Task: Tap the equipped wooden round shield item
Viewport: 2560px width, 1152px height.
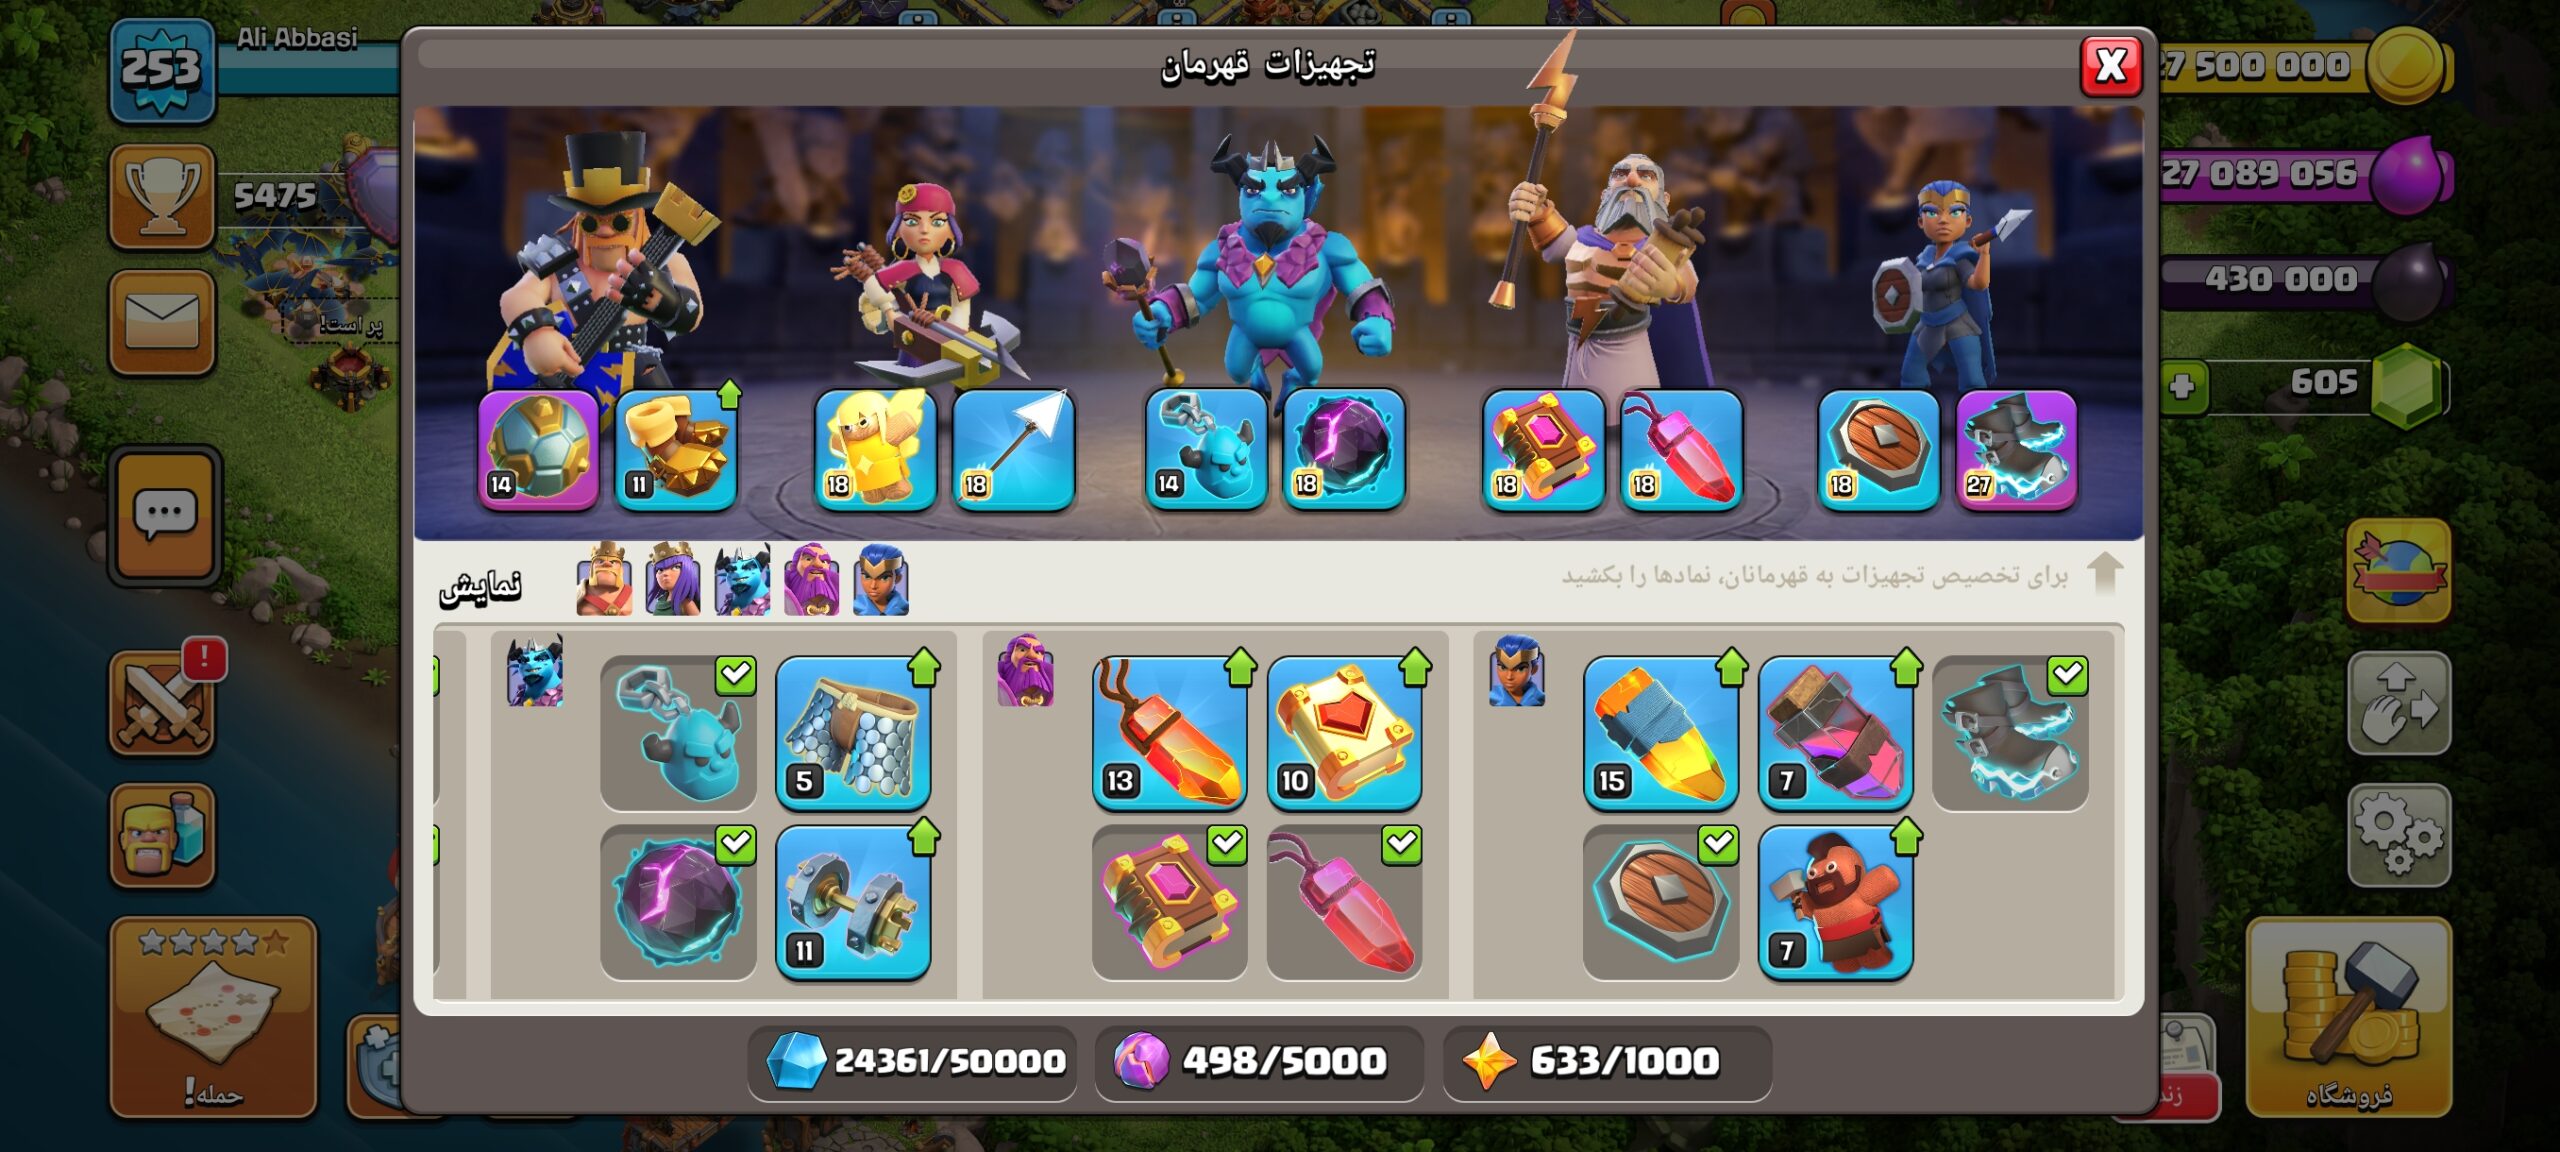Action: pyautogui.click(x=1661, y=902)
